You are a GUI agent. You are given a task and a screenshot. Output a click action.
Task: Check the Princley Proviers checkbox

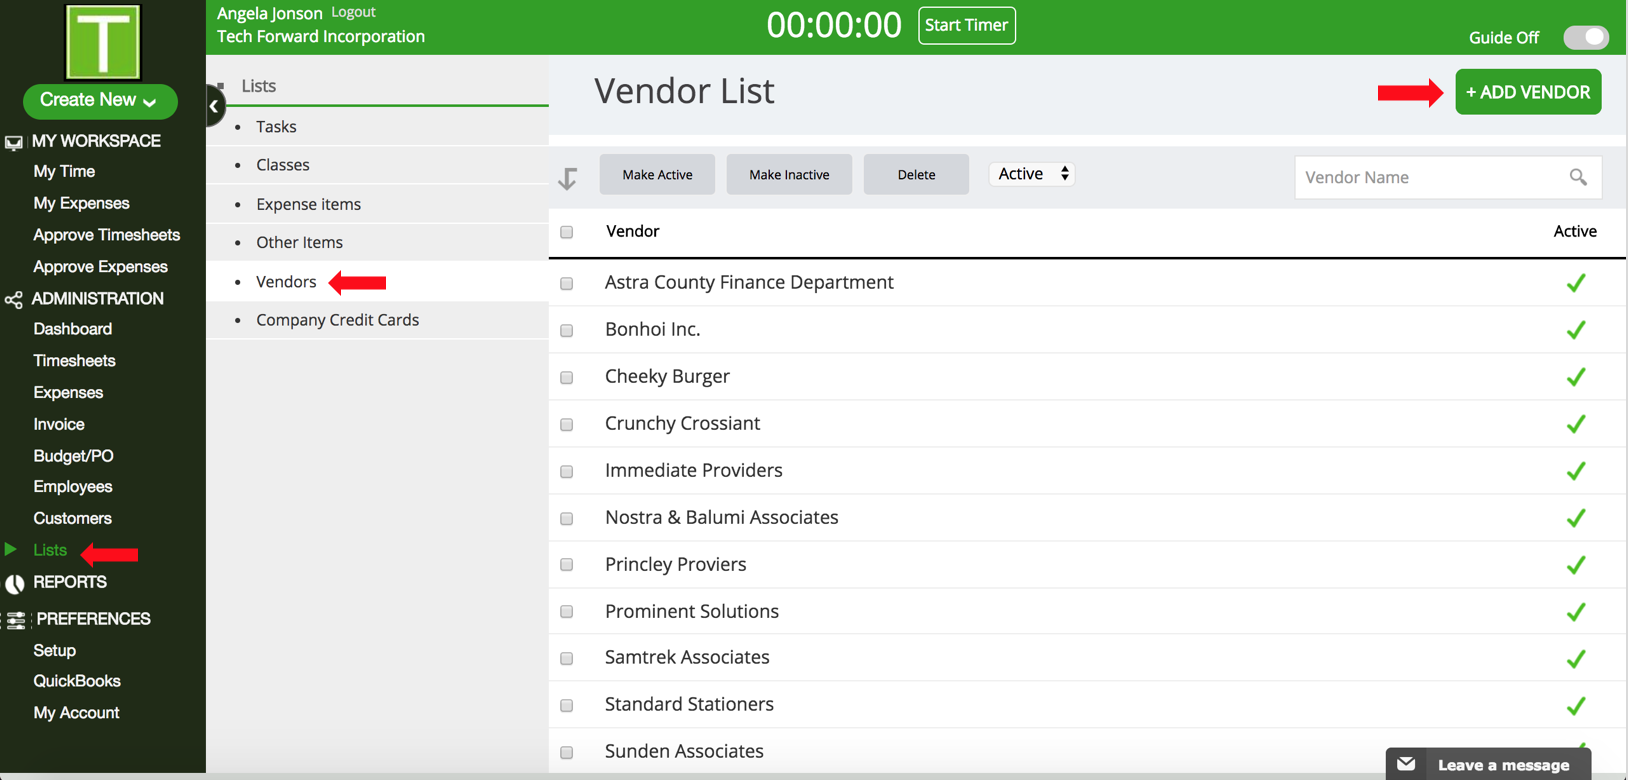click(567, 565)
